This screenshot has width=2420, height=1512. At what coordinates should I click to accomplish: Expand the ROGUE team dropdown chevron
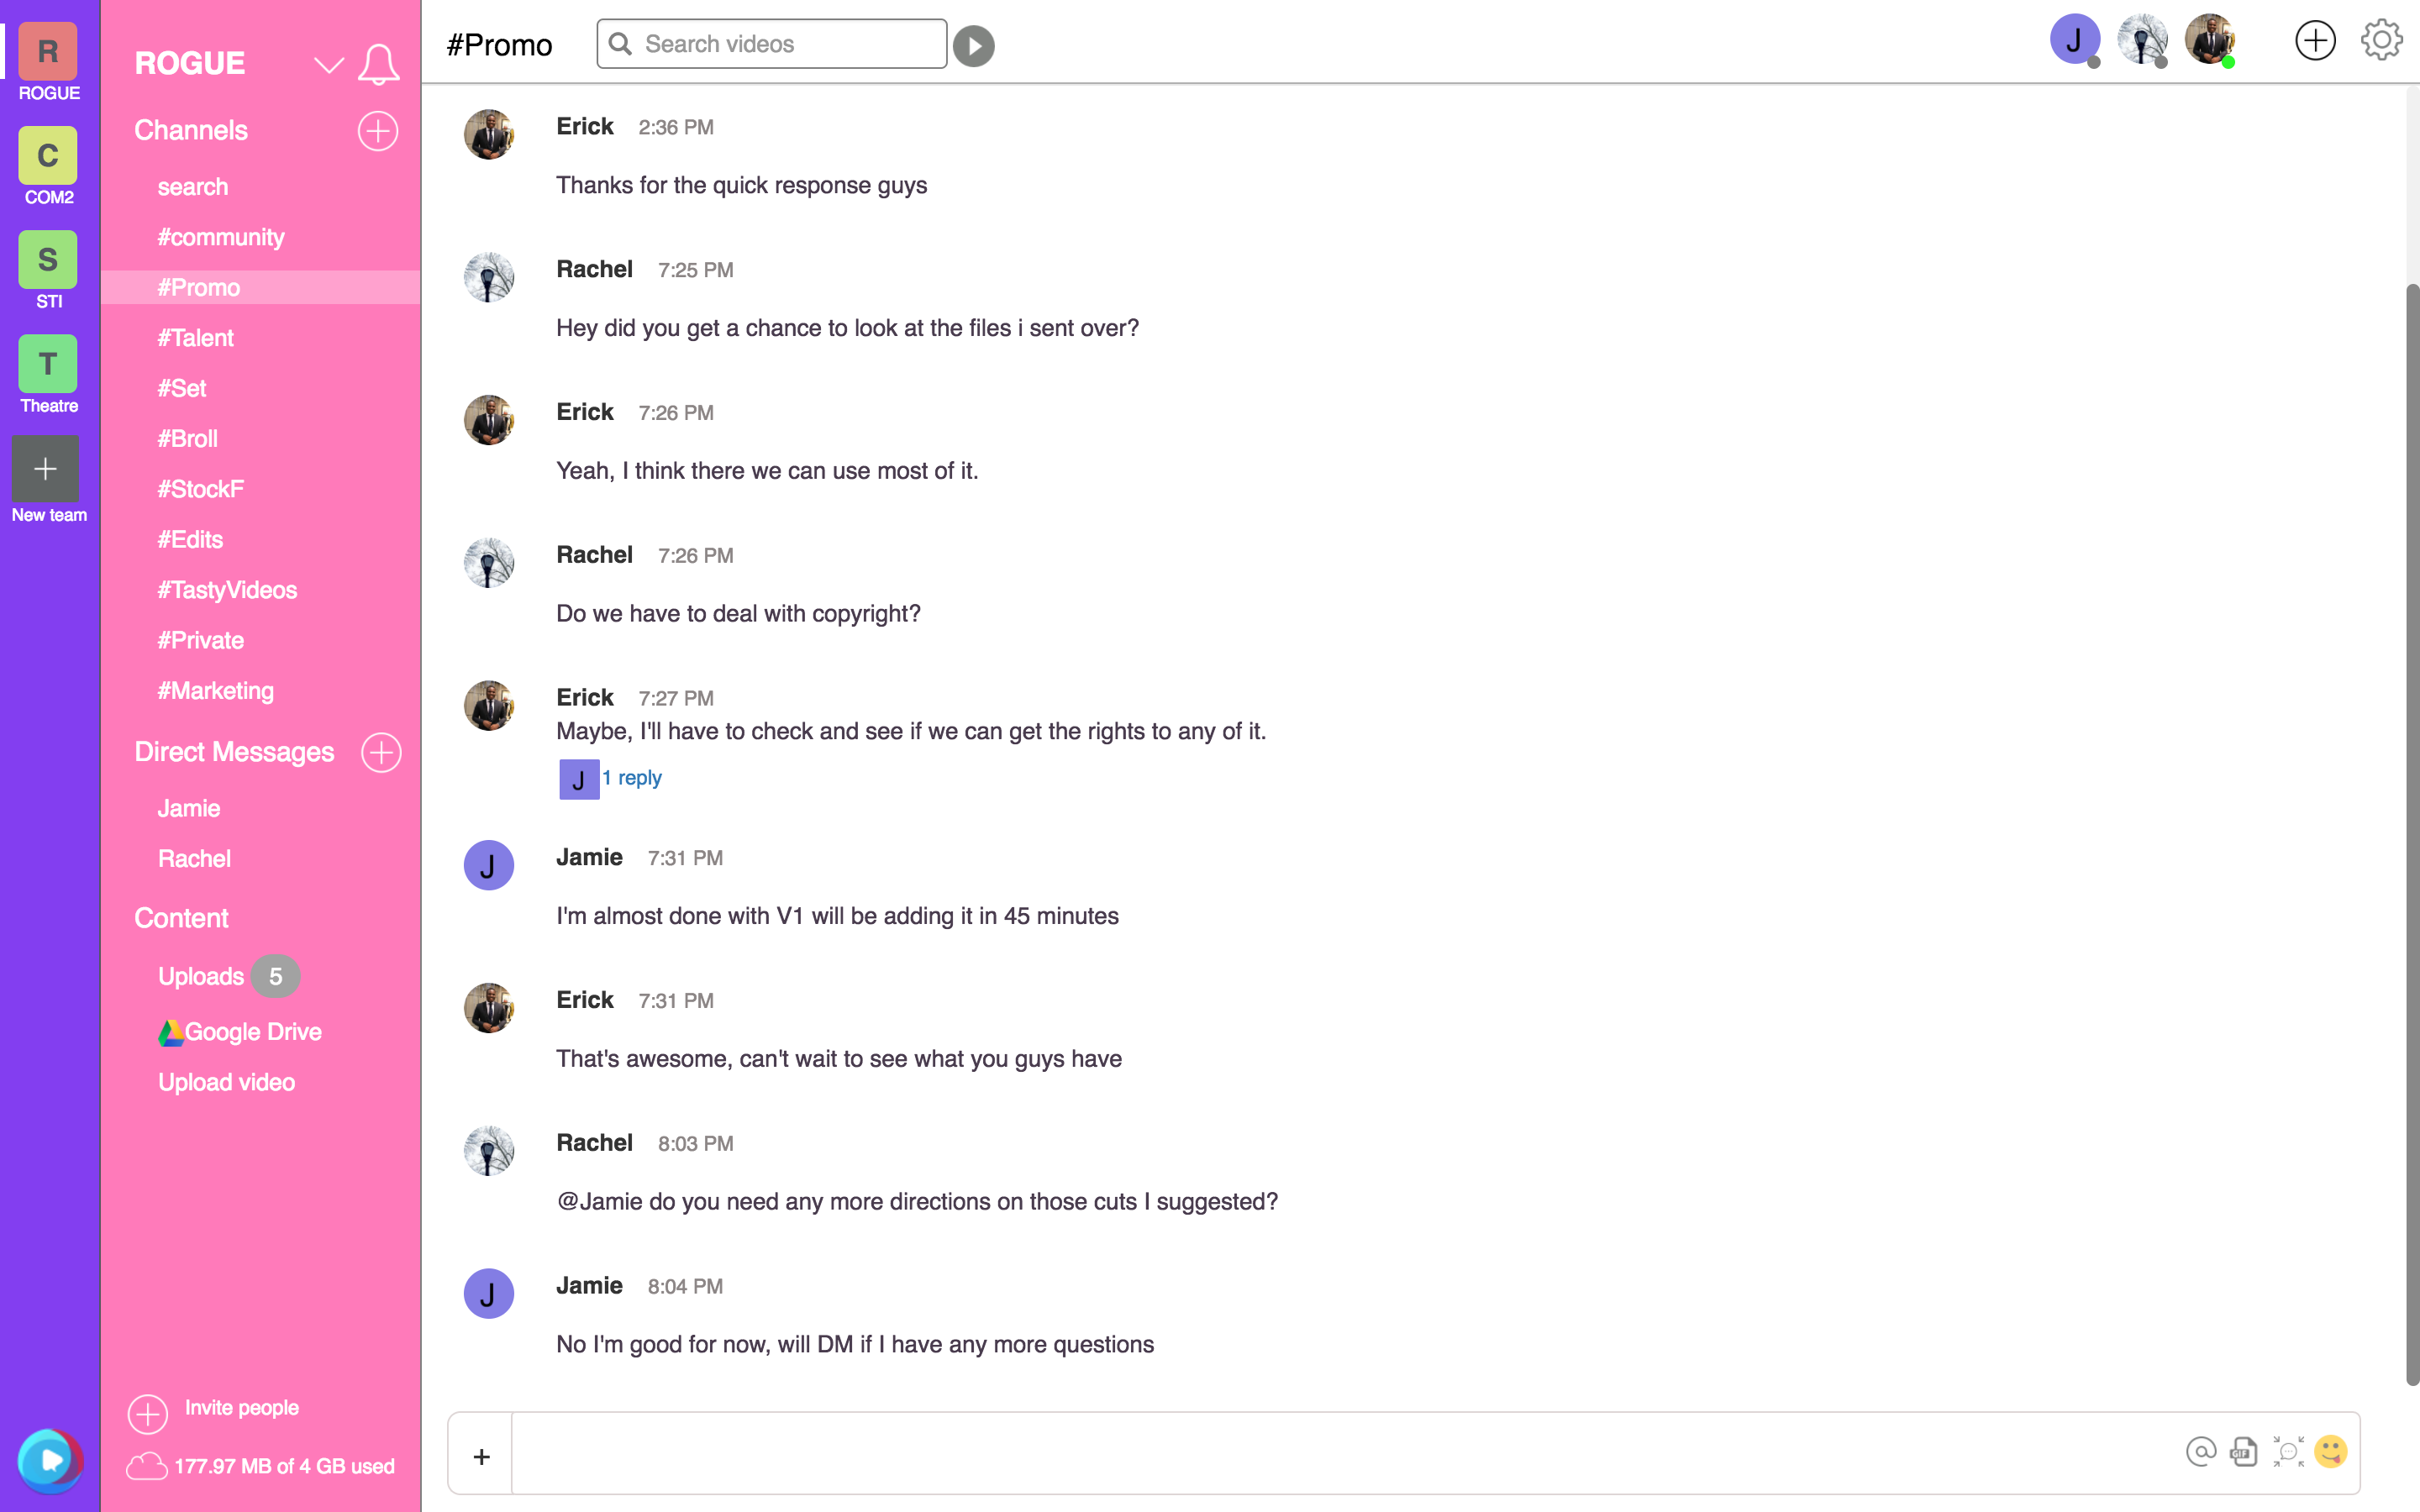329,66
